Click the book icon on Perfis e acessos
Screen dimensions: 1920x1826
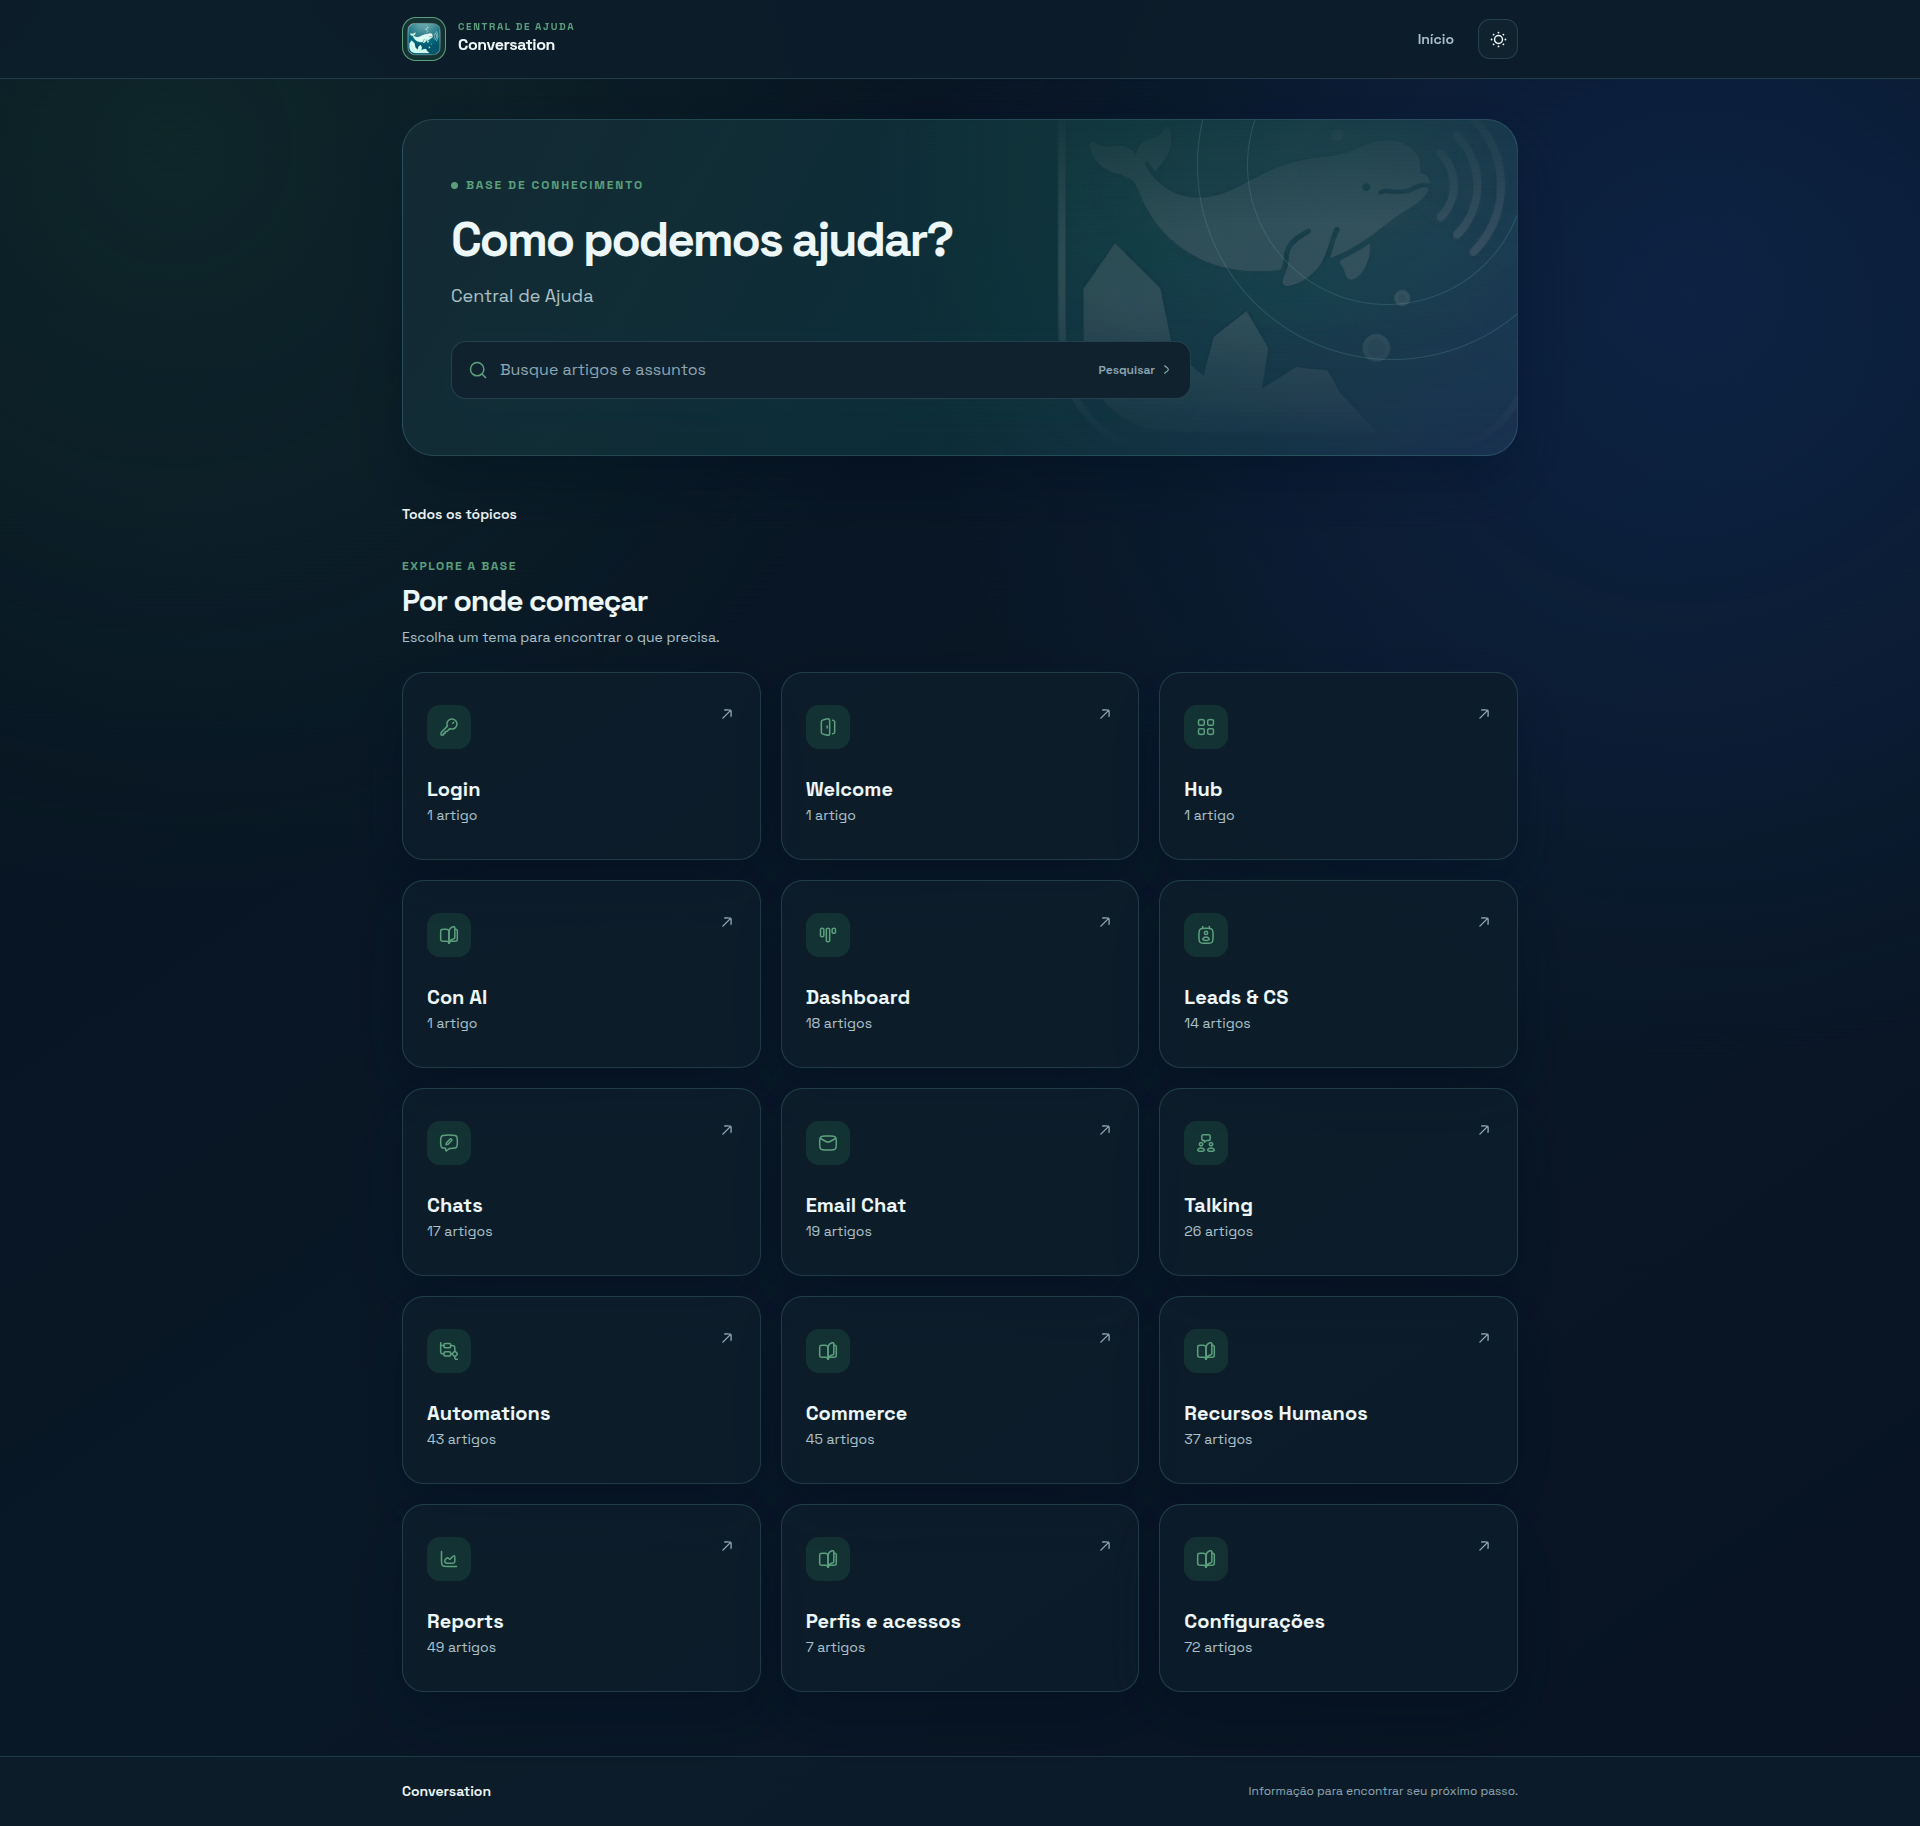[x=828, y=1559]
